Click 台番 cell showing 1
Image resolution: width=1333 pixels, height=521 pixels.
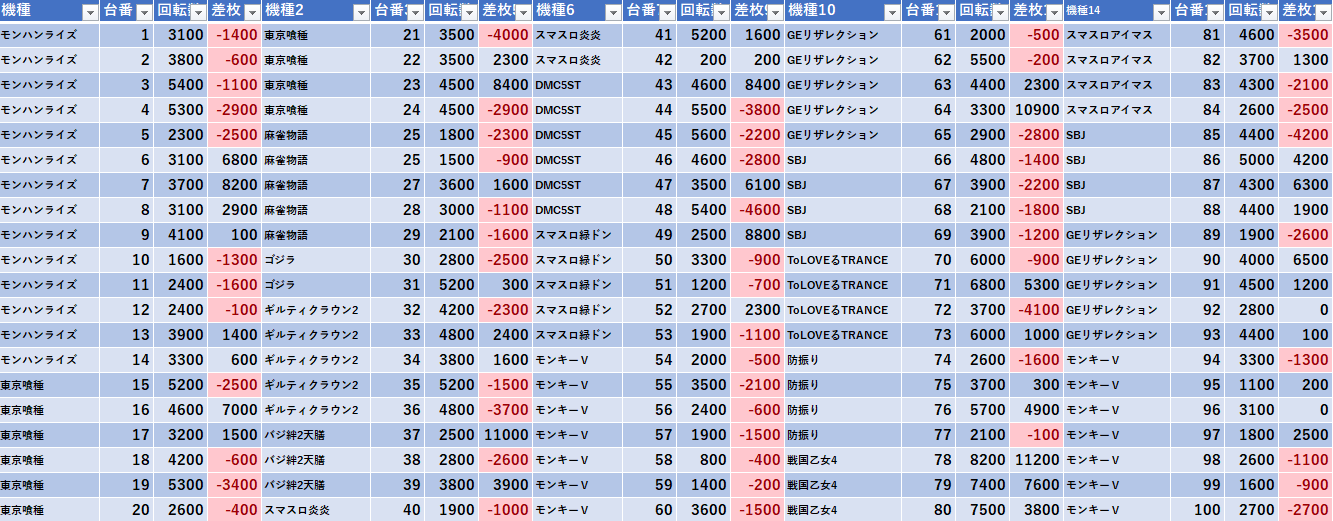127,35
